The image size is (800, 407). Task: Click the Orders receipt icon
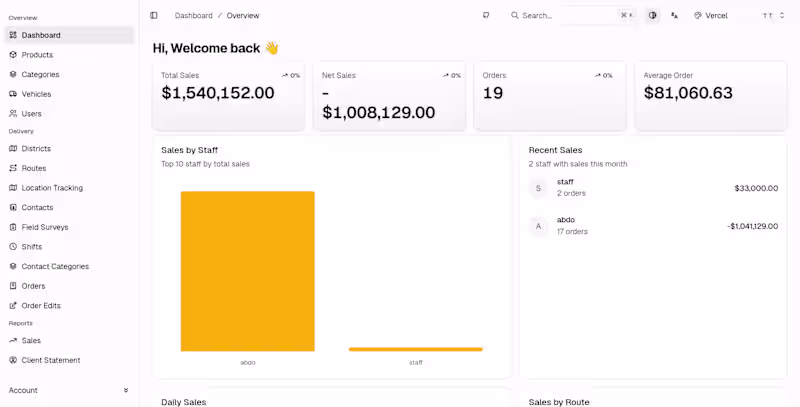[13, 286]
